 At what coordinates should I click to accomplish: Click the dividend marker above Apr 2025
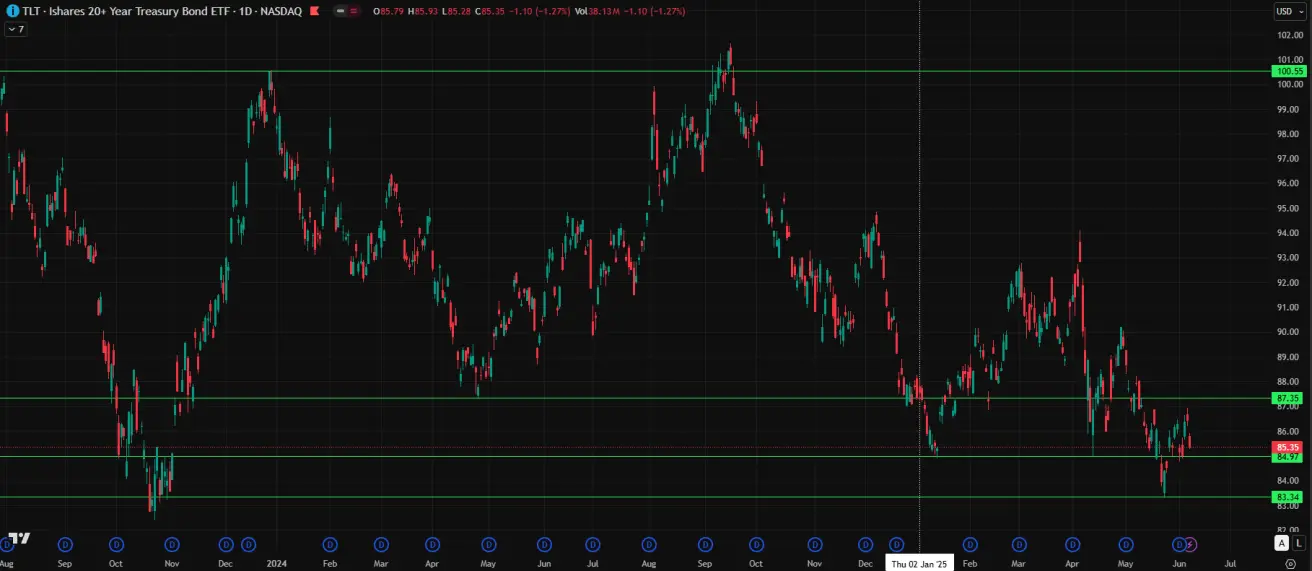click(x=1073, y=544)
